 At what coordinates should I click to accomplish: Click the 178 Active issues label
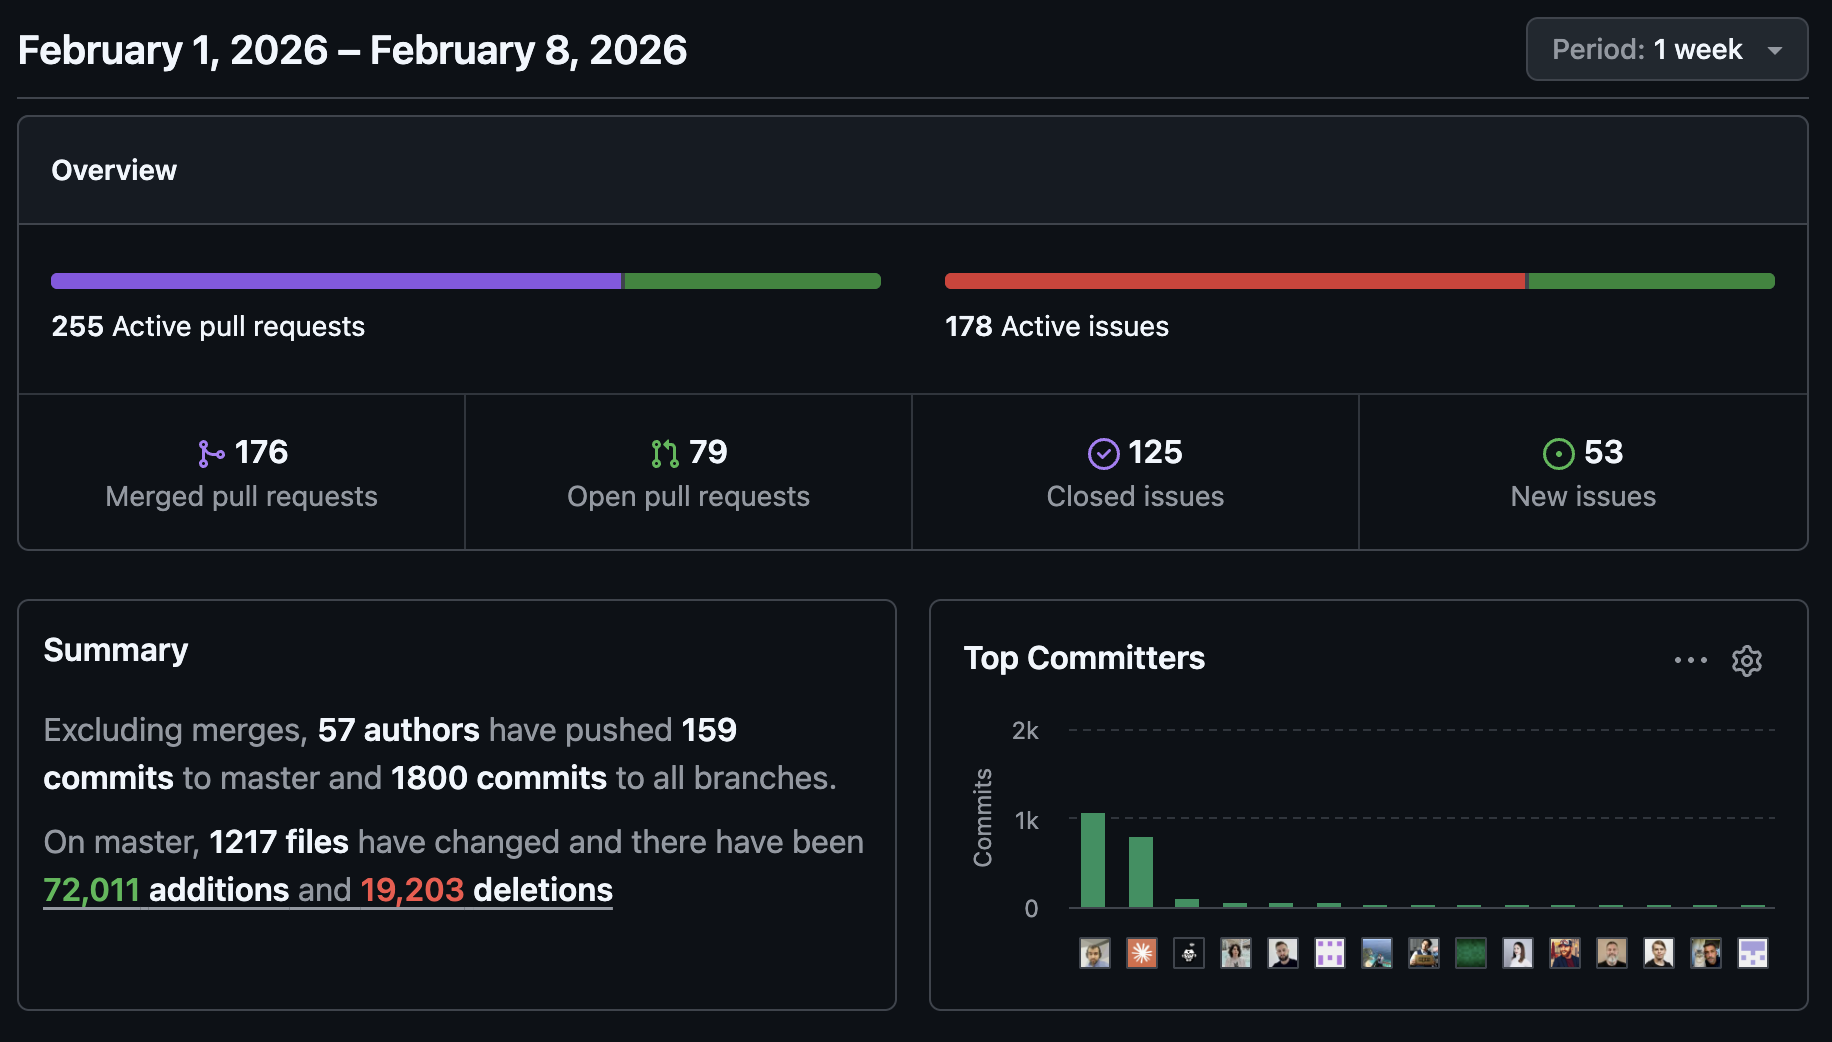pos(1056,326)
